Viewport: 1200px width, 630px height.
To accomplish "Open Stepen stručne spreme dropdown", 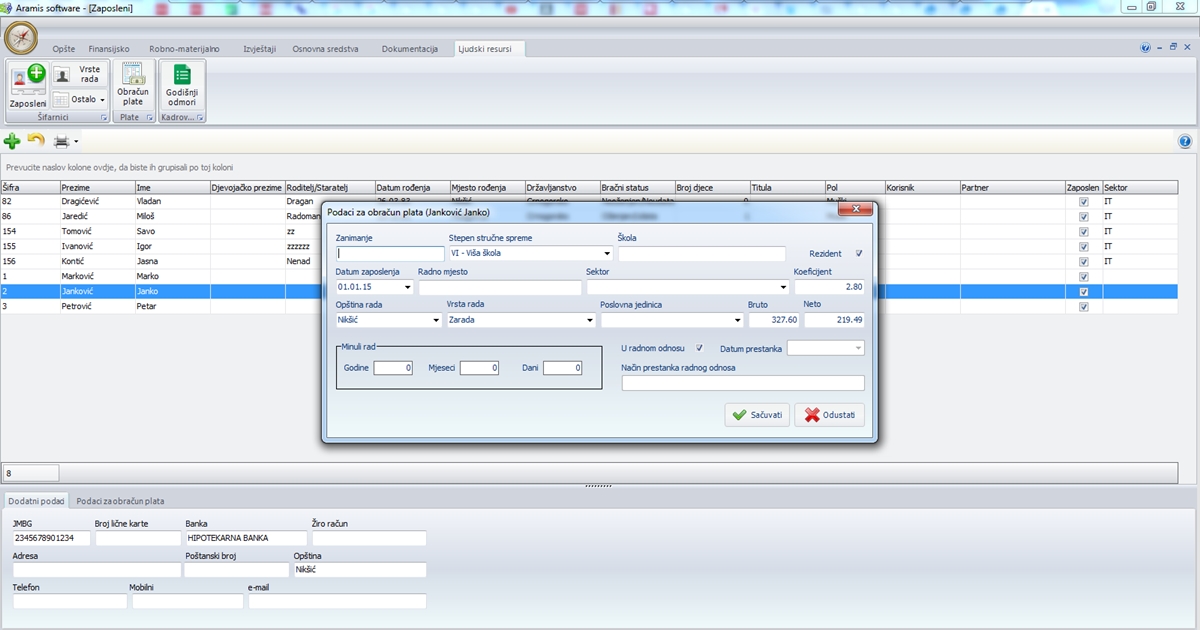I will 607,253.
